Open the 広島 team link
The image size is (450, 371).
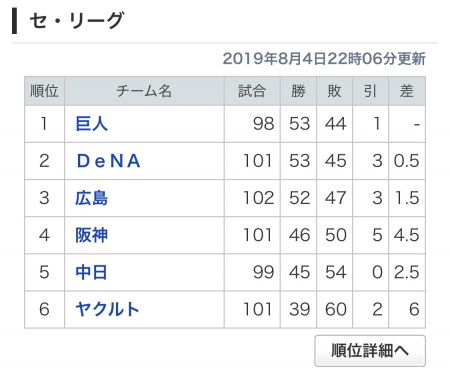[92, 198]
